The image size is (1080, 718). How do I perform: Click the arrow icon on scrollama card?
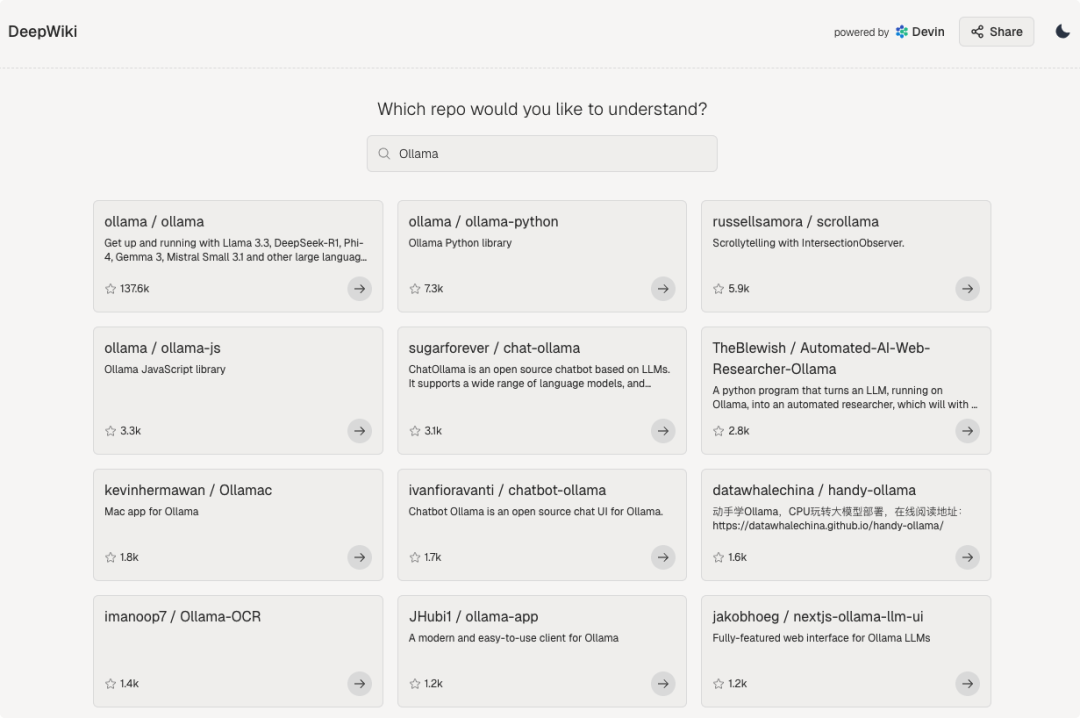967,289
